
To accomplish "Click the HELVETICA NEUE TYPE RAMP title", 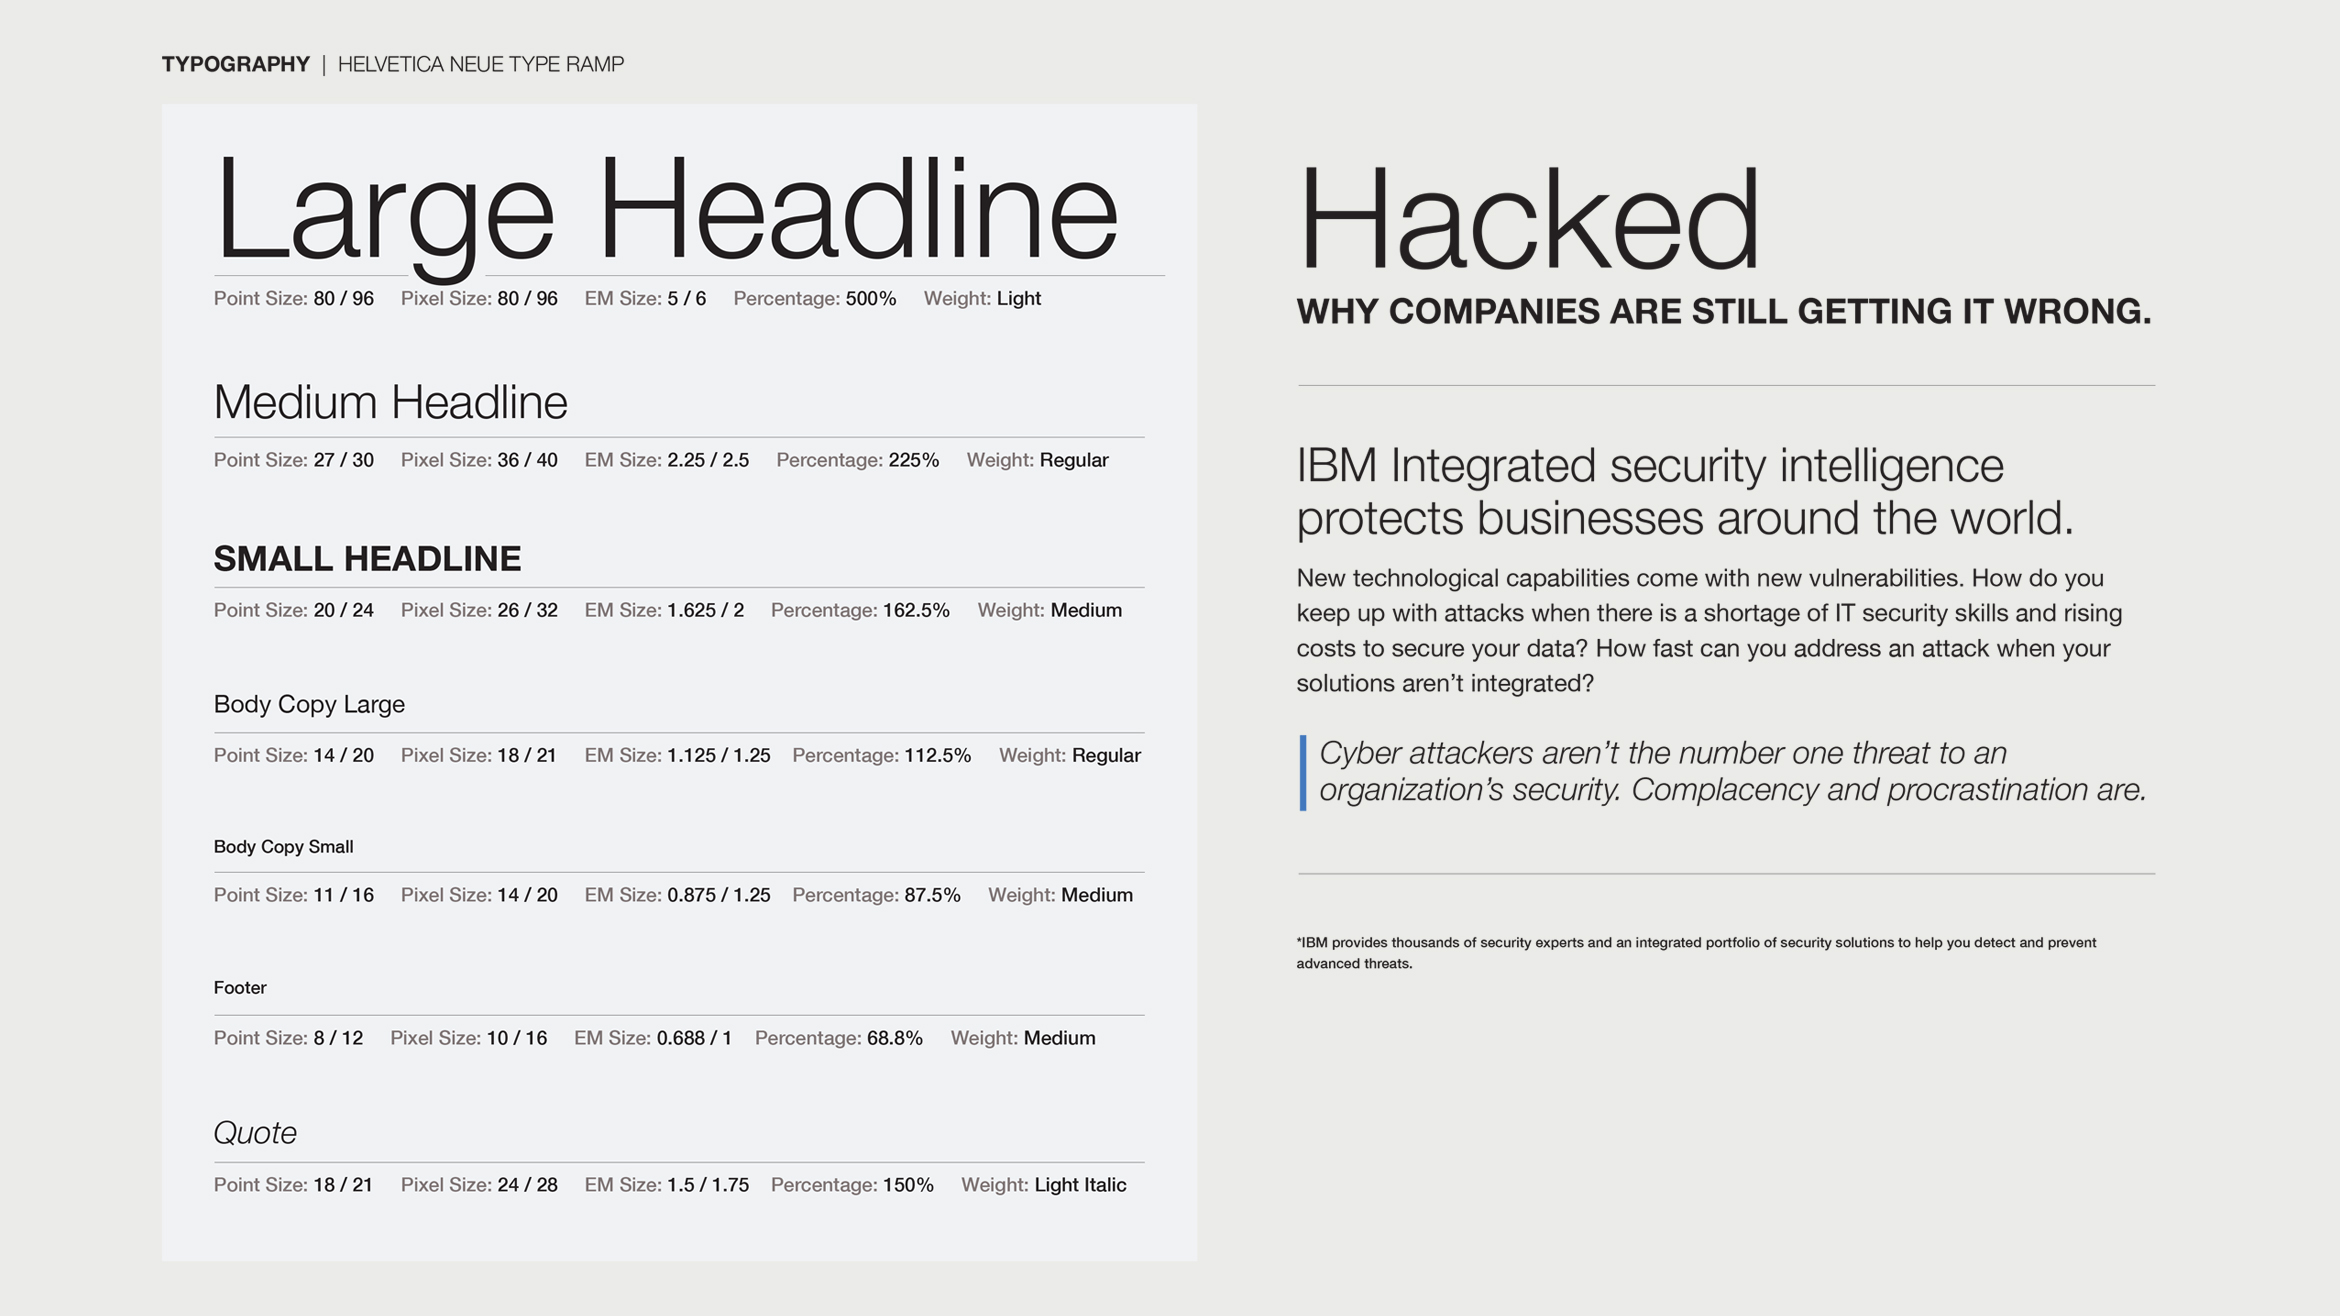I will click(481, 64).
